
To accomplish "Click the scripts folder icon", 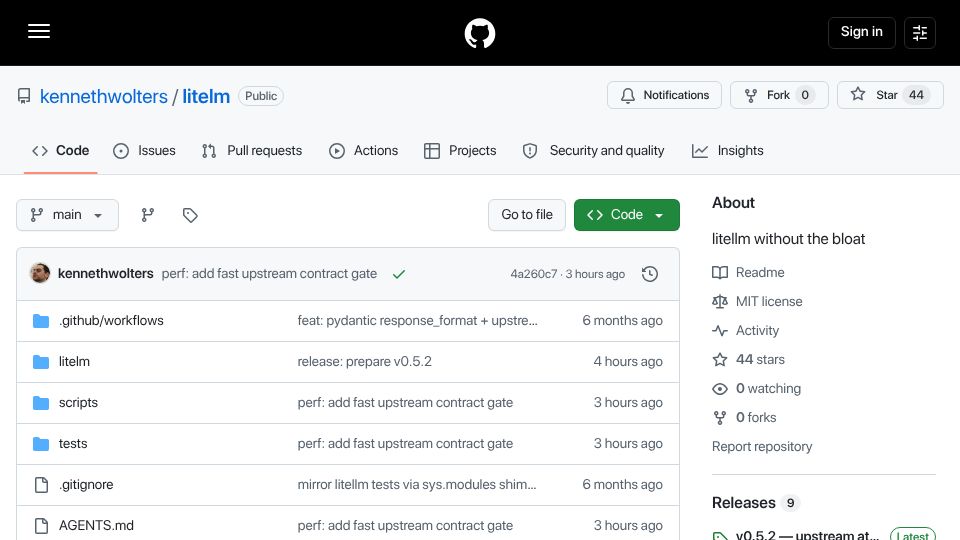I will coord(41,403).
